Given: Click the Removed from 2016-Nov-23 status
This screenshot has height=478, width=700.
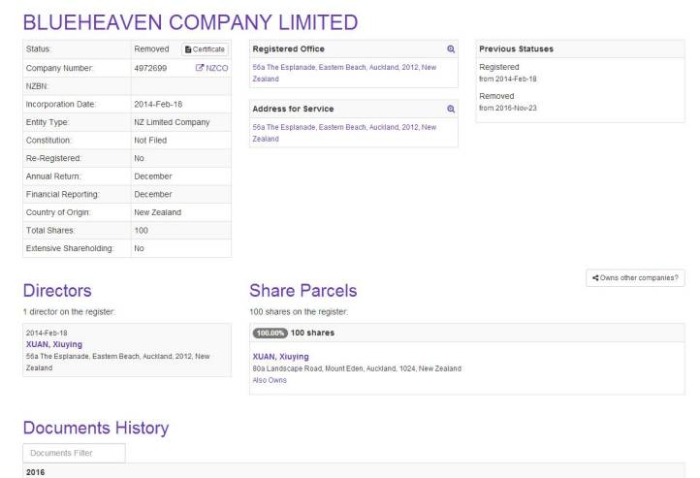Looking at the screenshot, I should click(508, 102).
